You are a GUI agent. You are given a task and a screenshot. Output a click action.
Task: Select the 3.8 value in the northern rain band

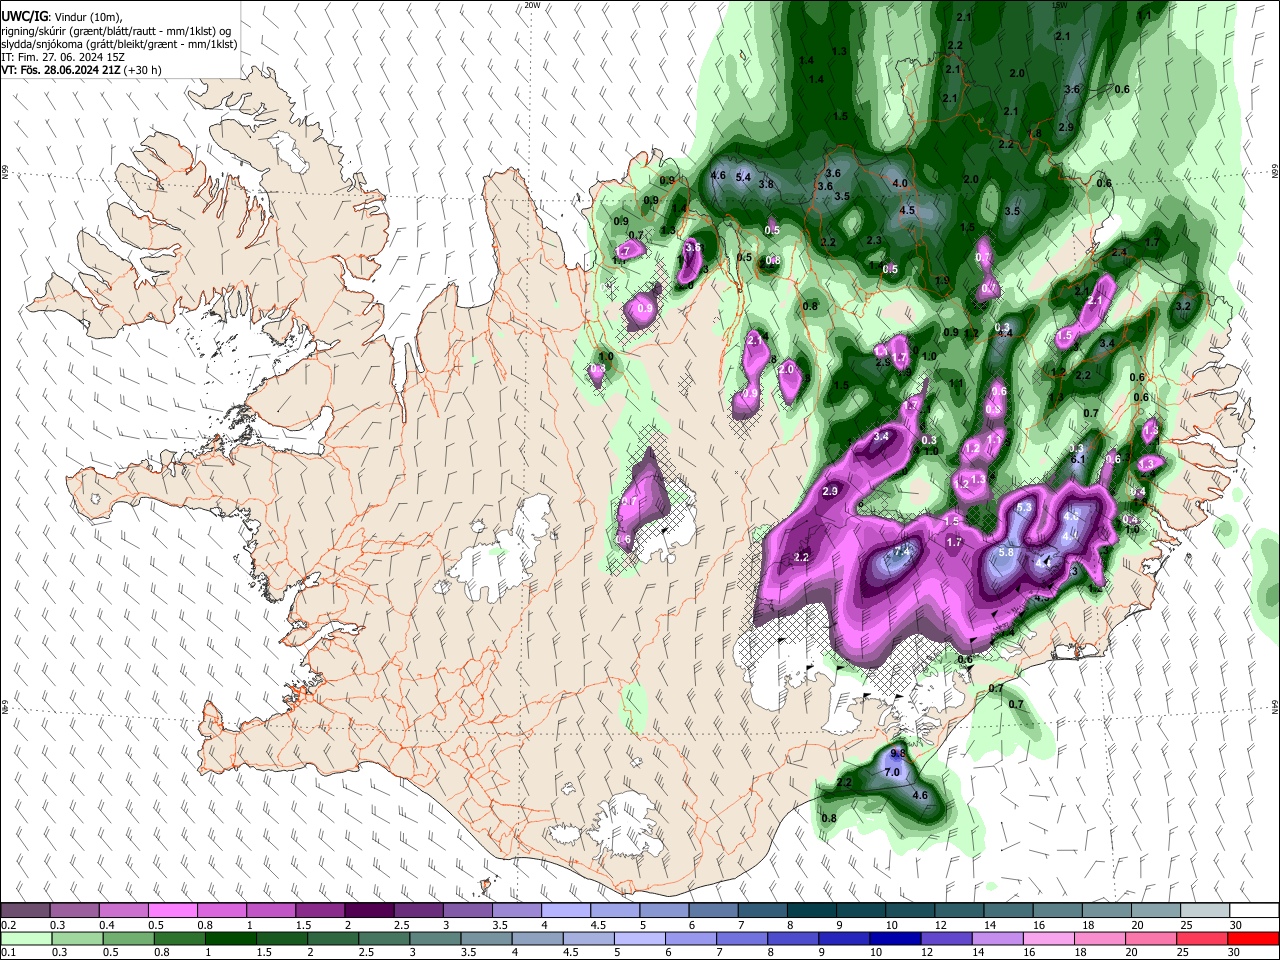(x=767, y=184)
